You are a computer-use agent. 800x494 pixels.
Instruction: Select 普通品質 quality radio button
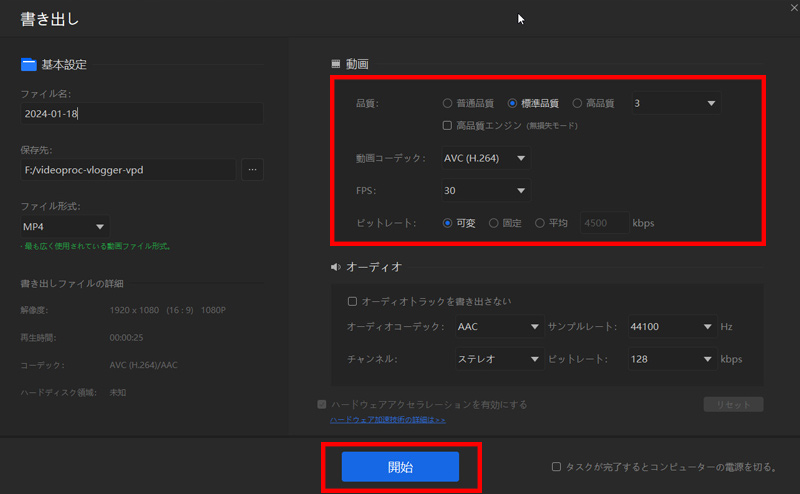click(x=448, y=103)
